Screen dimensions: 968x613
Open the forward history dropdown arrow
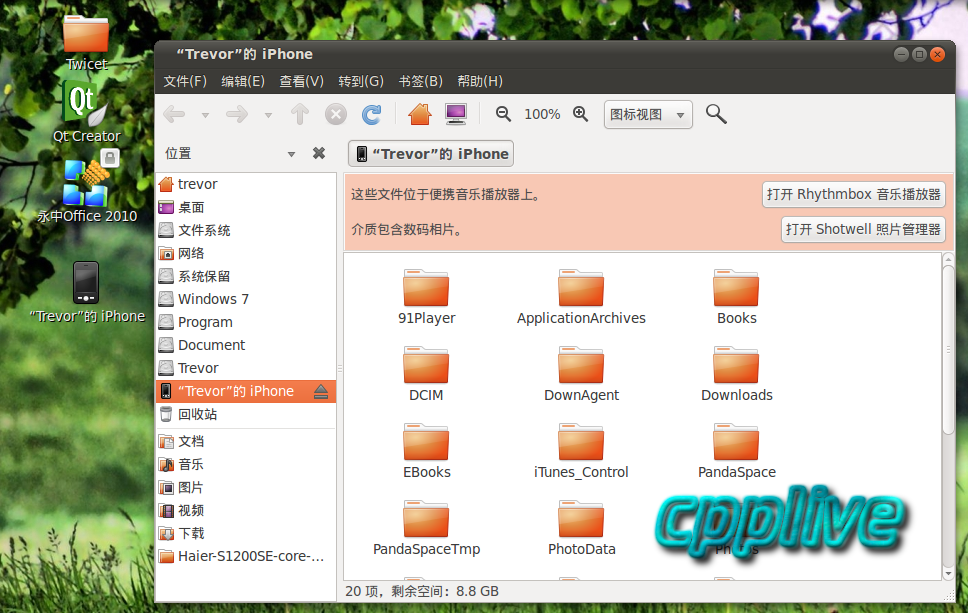(x=268, y=115)
